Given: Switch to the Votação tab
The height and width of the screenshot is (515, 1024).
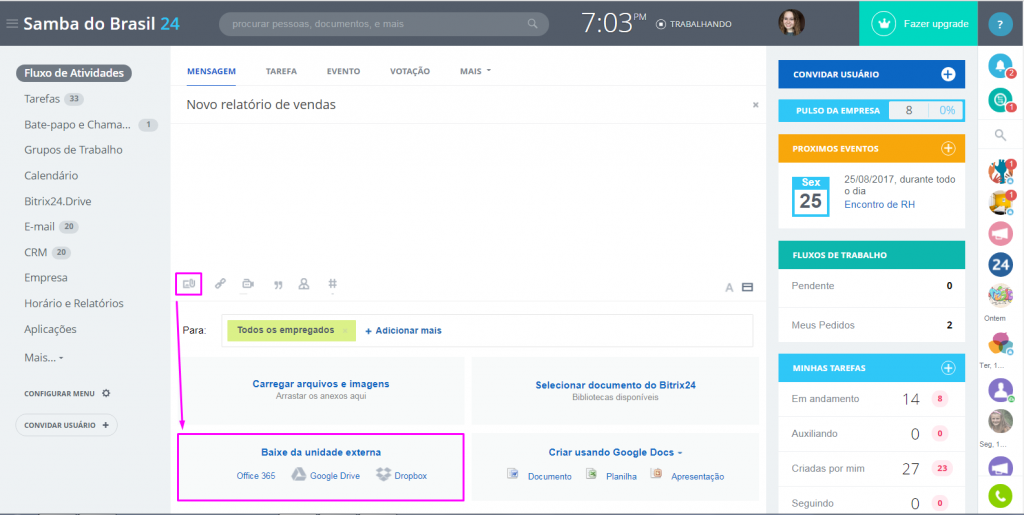Looking at the screenshot, I should coord(410,71).
